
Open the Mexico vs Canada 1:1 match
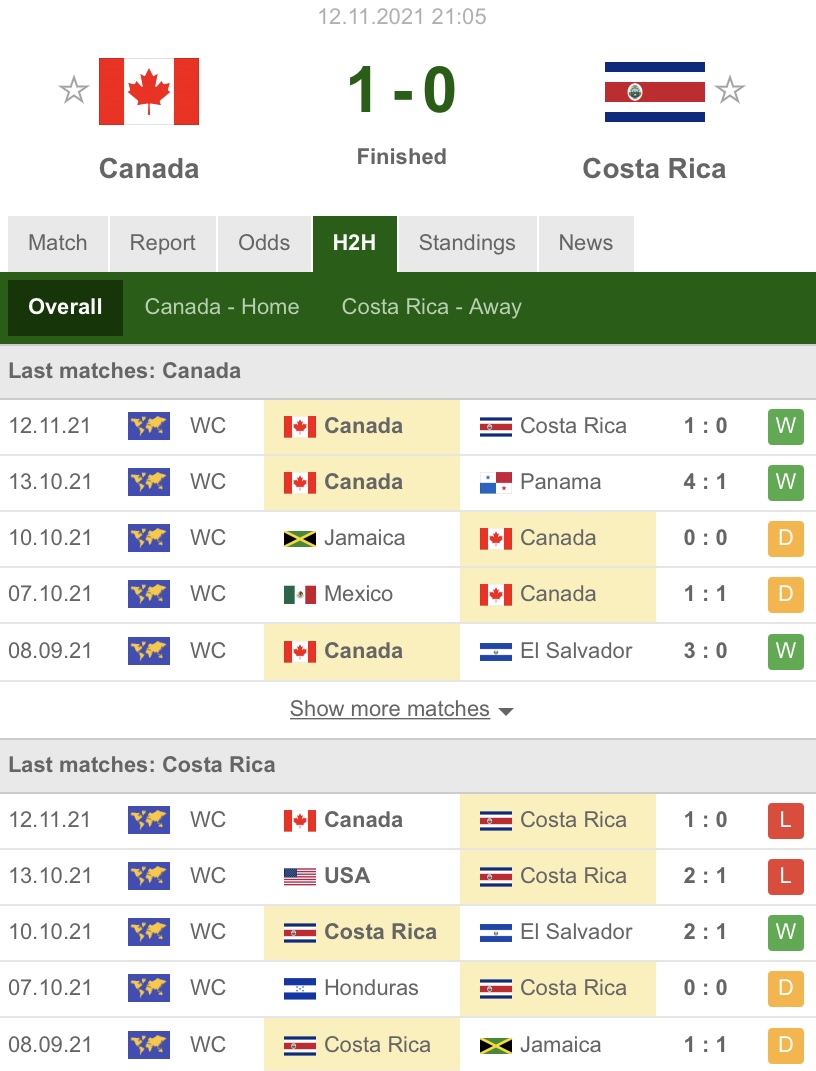pyautogui.click(x=408, y=594)
